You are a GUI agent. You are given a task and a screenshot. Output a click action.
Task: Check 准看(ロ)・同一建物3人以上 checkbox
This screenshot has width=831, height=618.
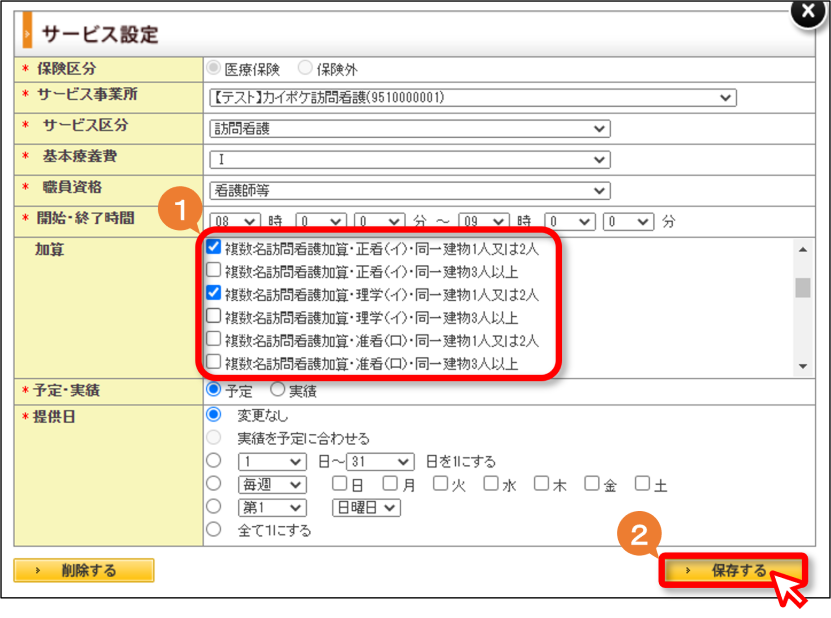tap(214, 362)
